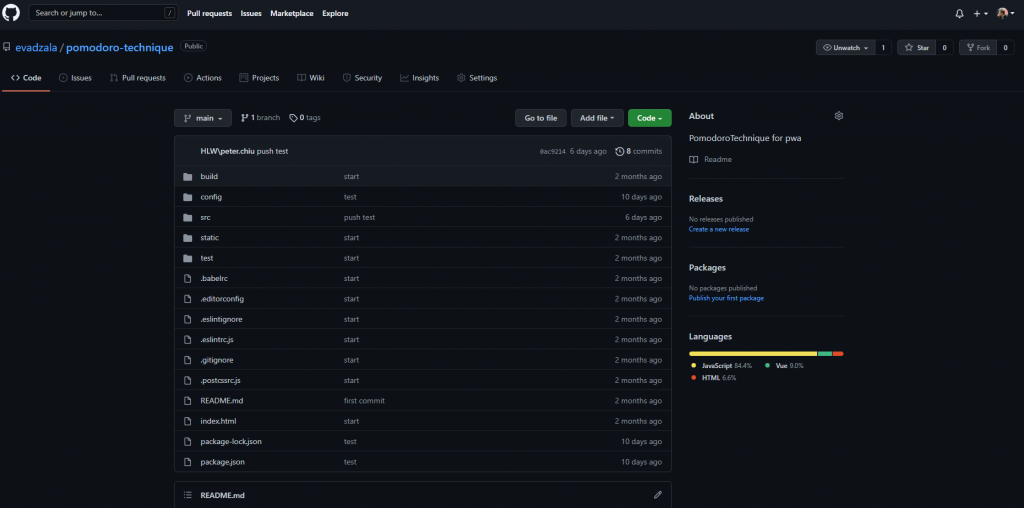This screenshot has width=1024, height=508.
Task: Click the test folder icon
Action: click(x=188, y=258)
